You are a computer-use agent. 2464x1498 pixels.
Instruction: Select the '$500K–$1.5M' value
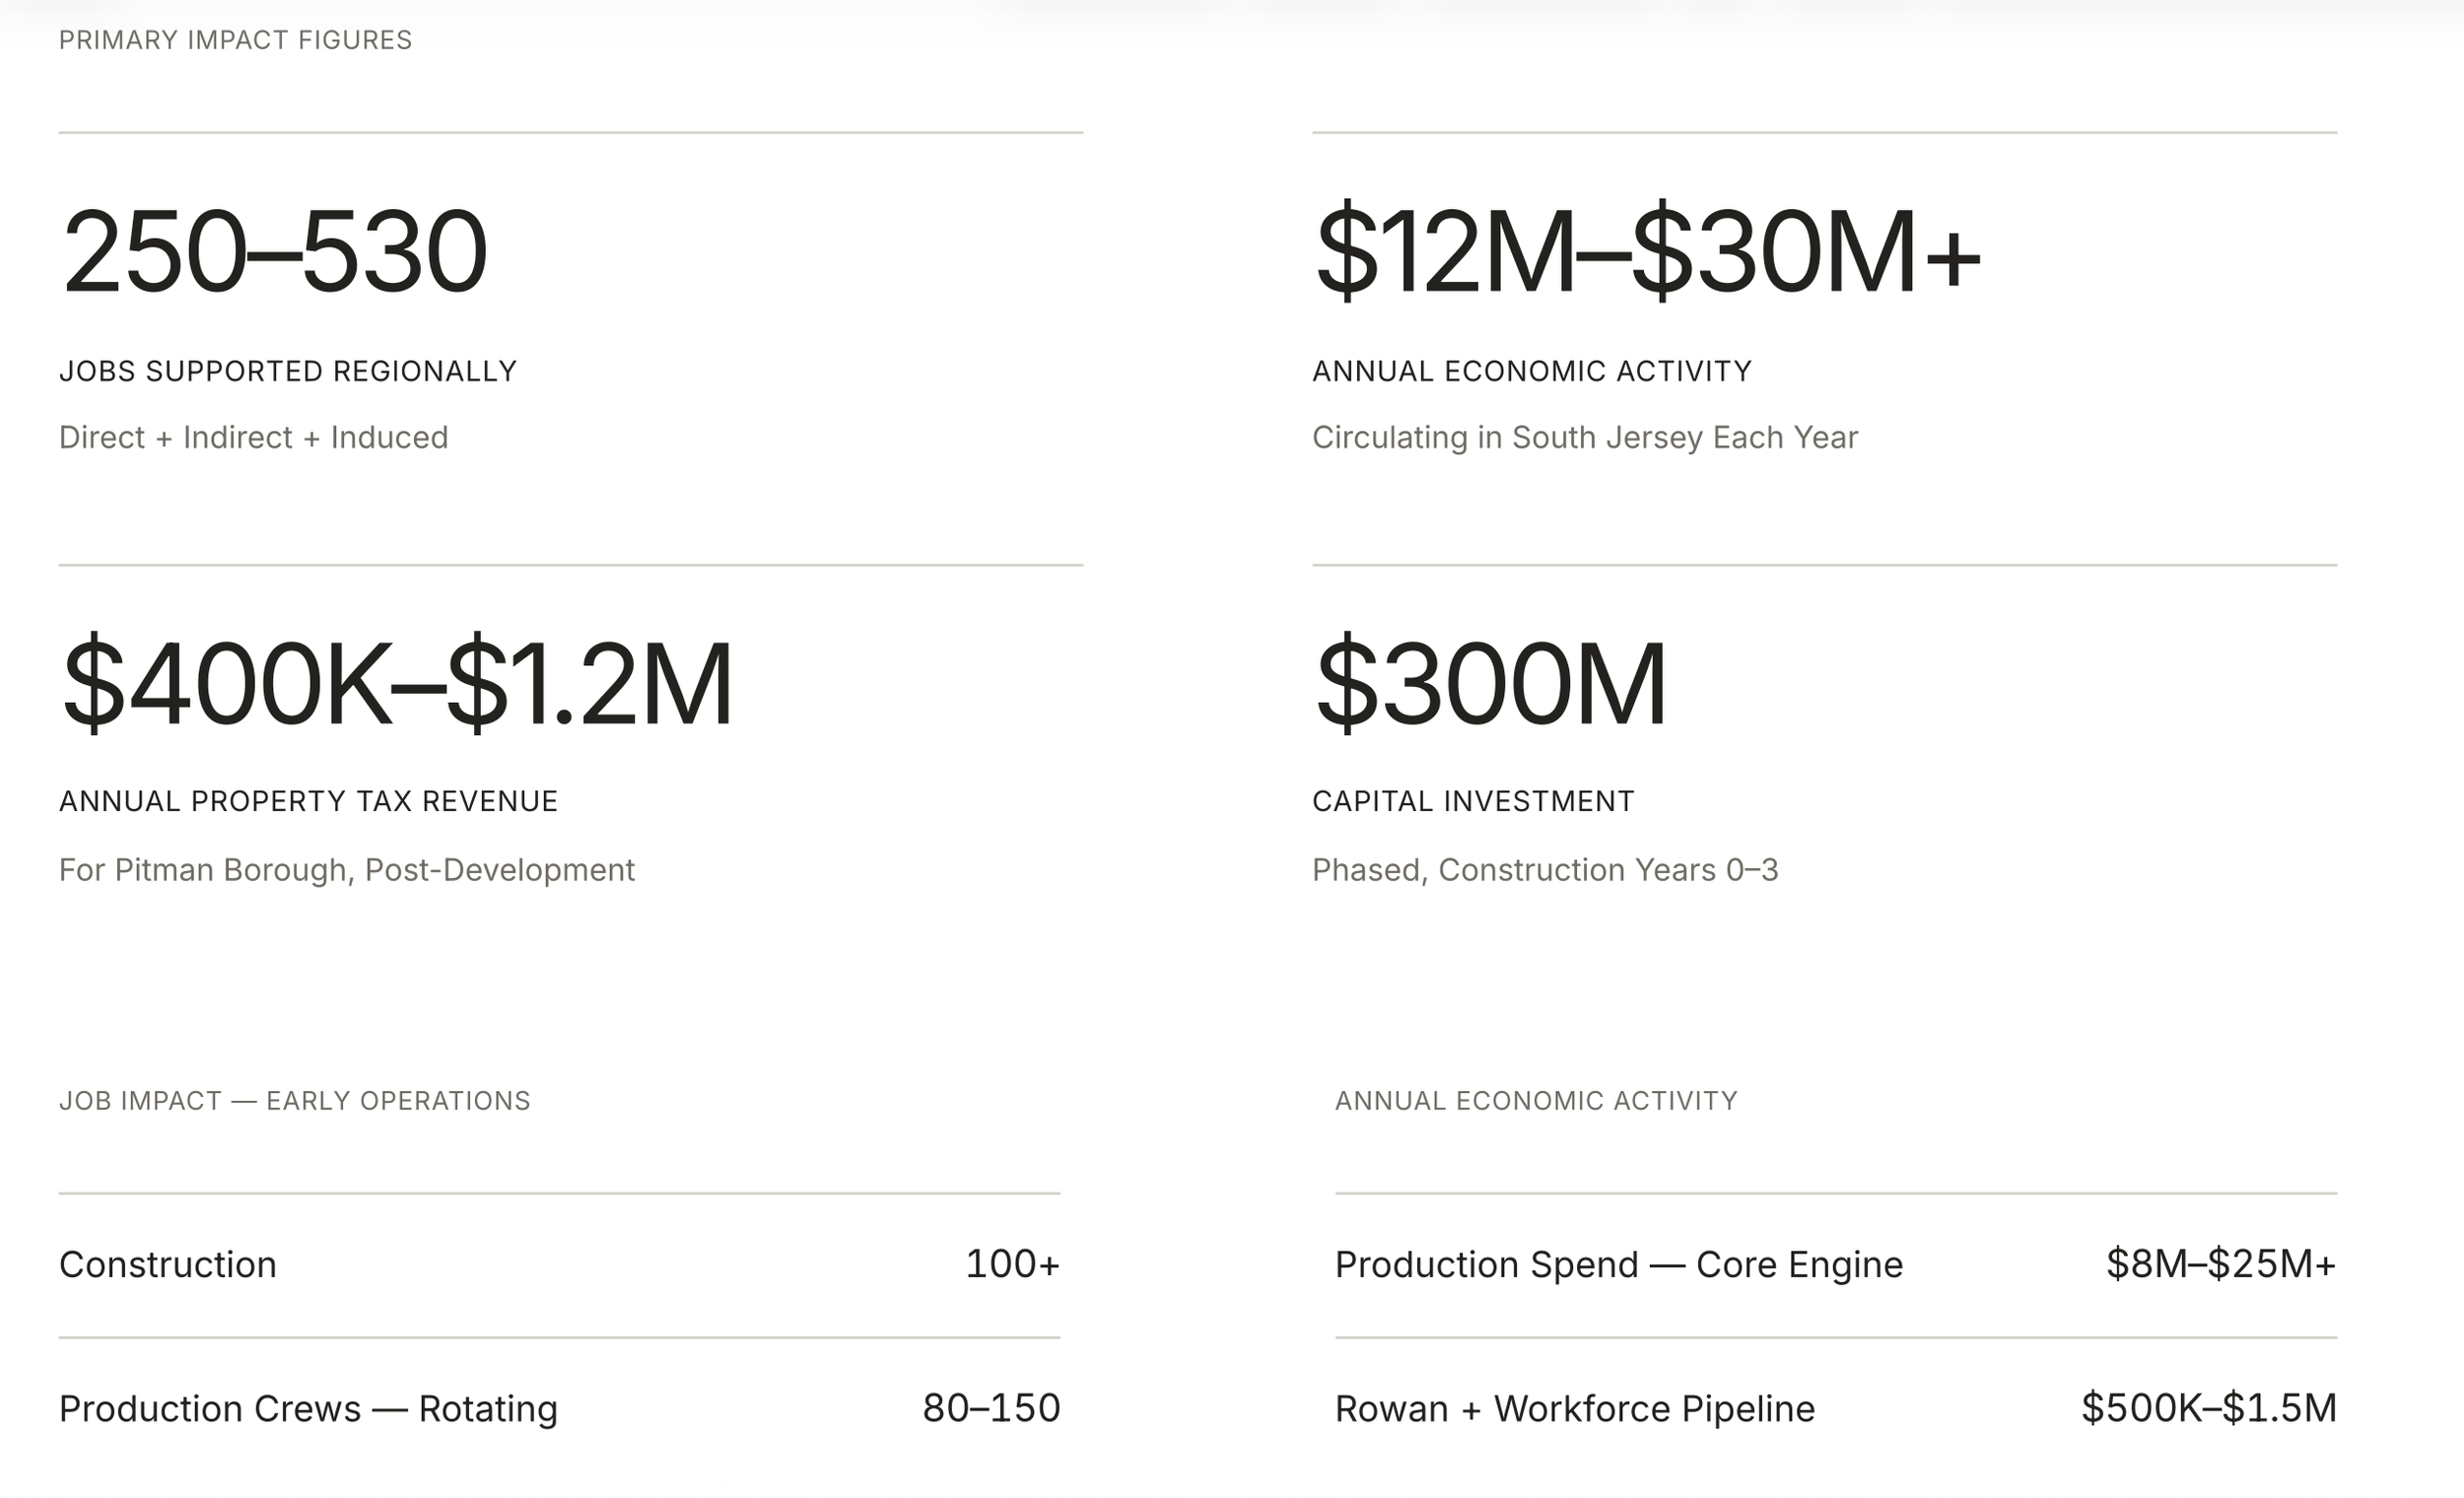[2209, 1408]
